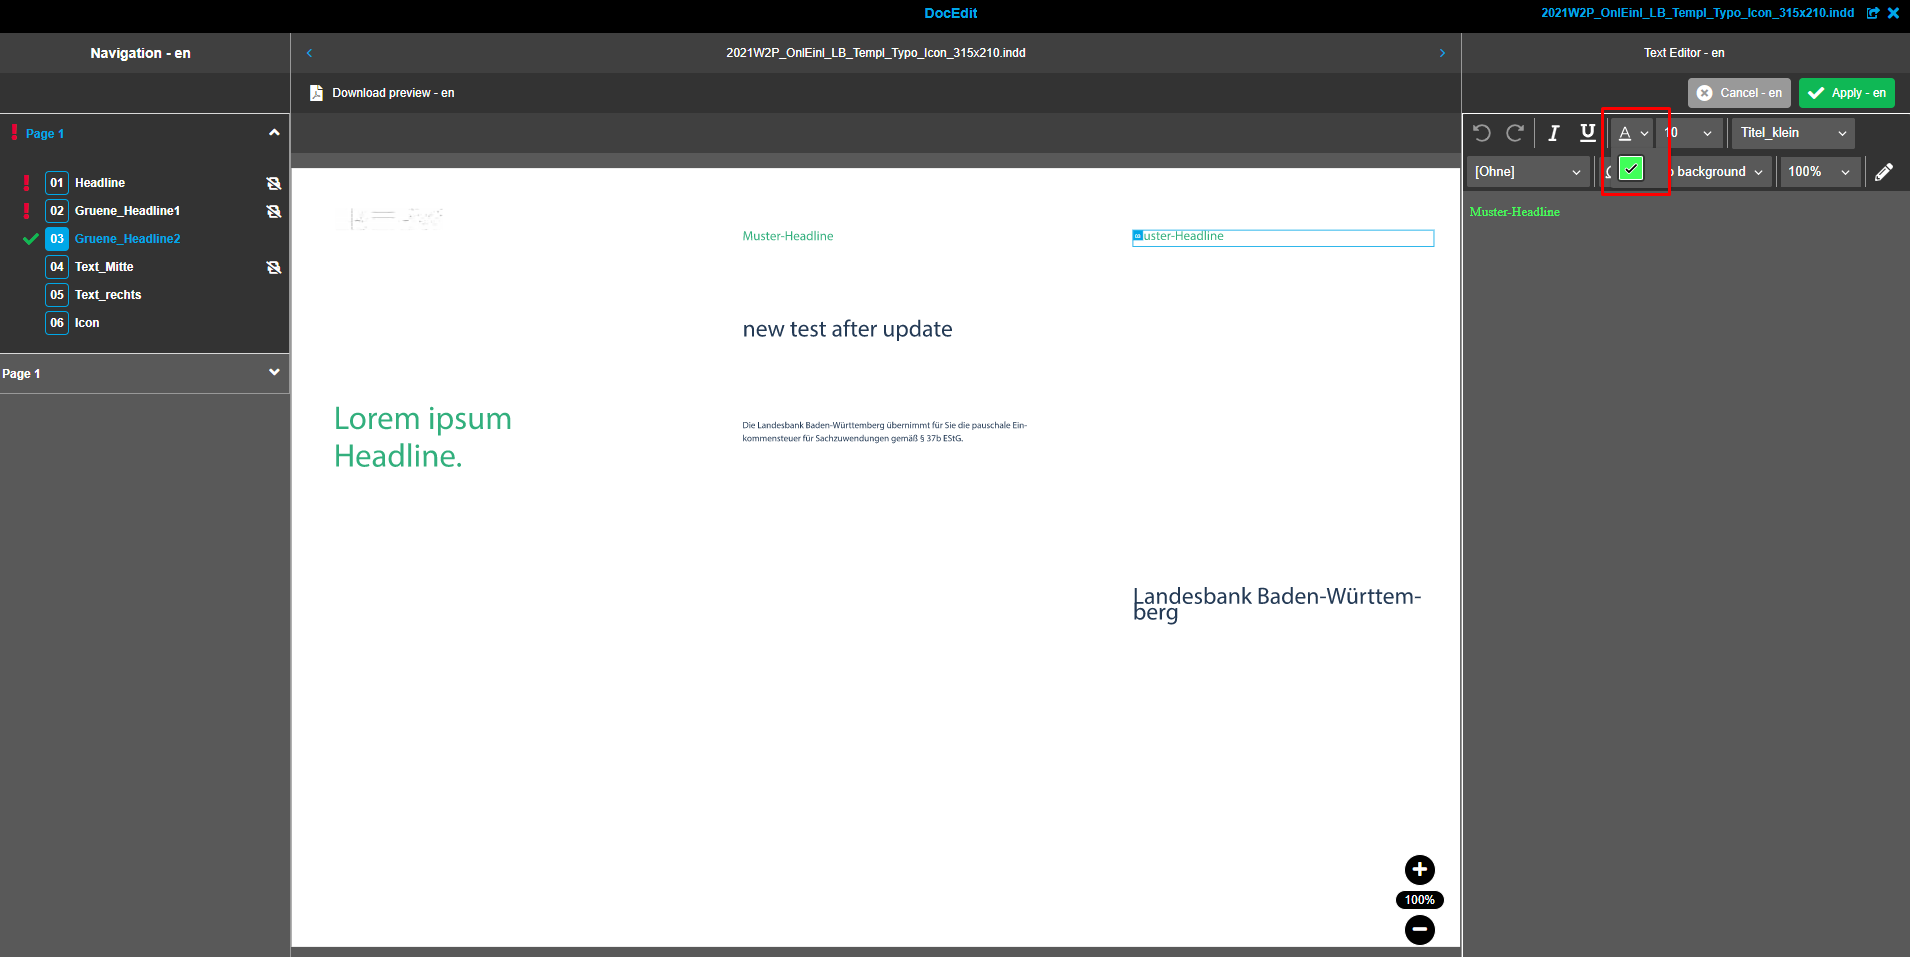Click the red warning icon beside Page 1
The width and height of the screenshot is (1910, 957).
(14, 132)
